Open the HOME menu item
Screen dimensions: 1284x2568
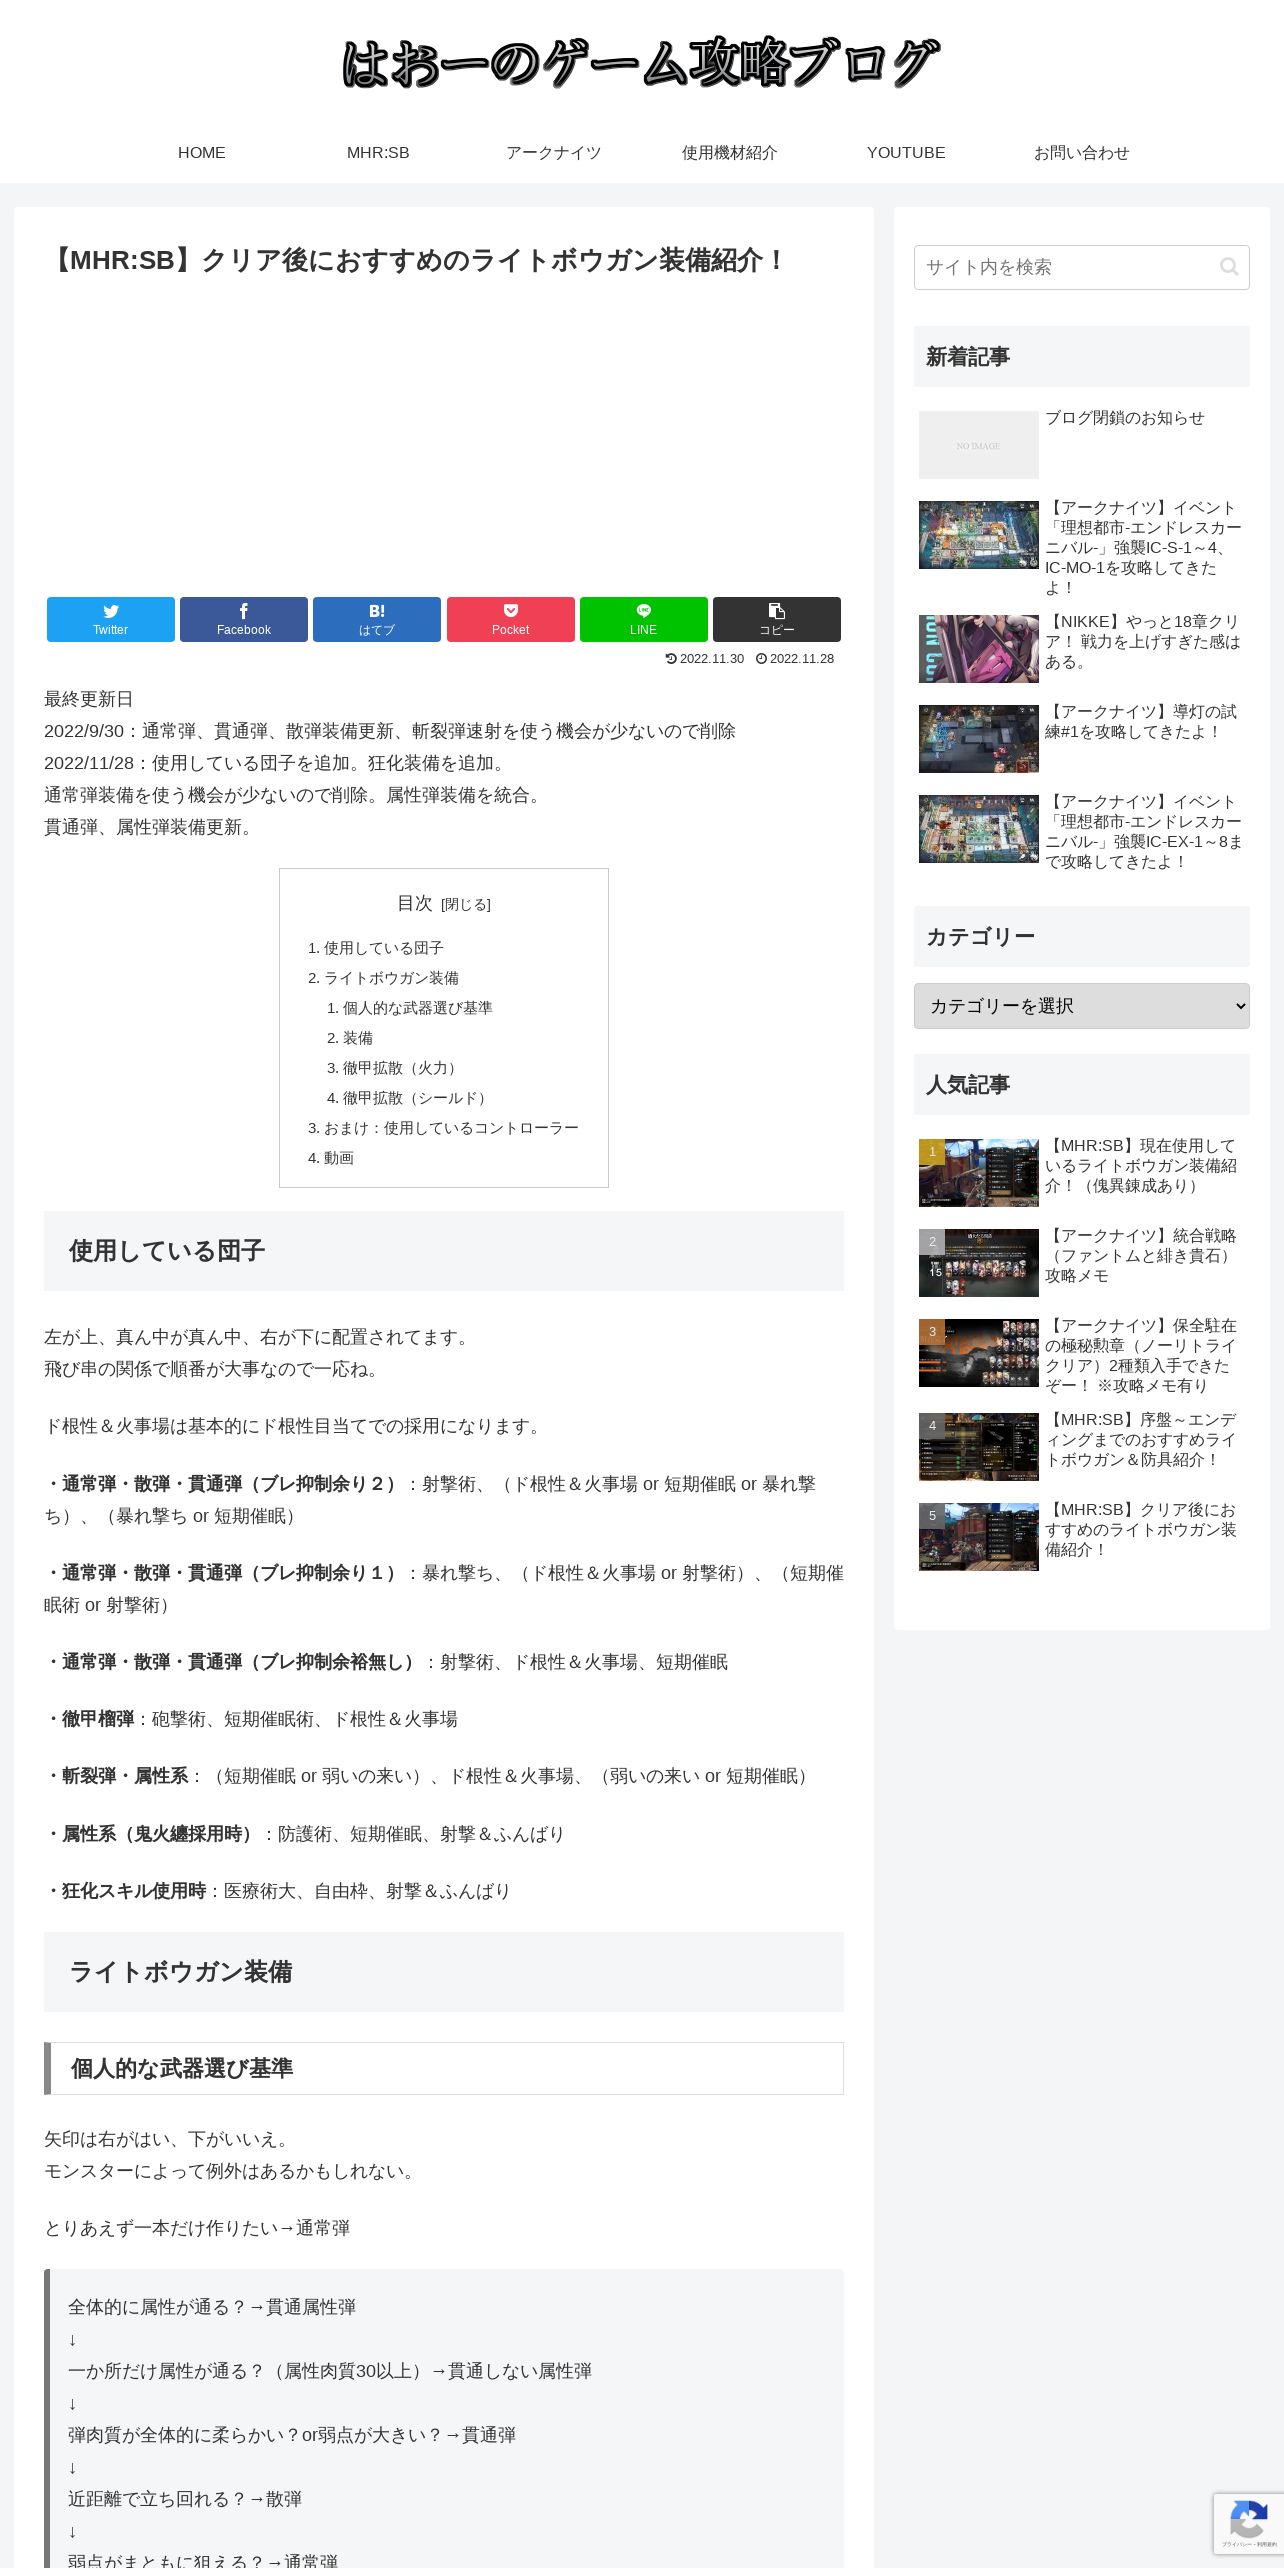(202, 153)
